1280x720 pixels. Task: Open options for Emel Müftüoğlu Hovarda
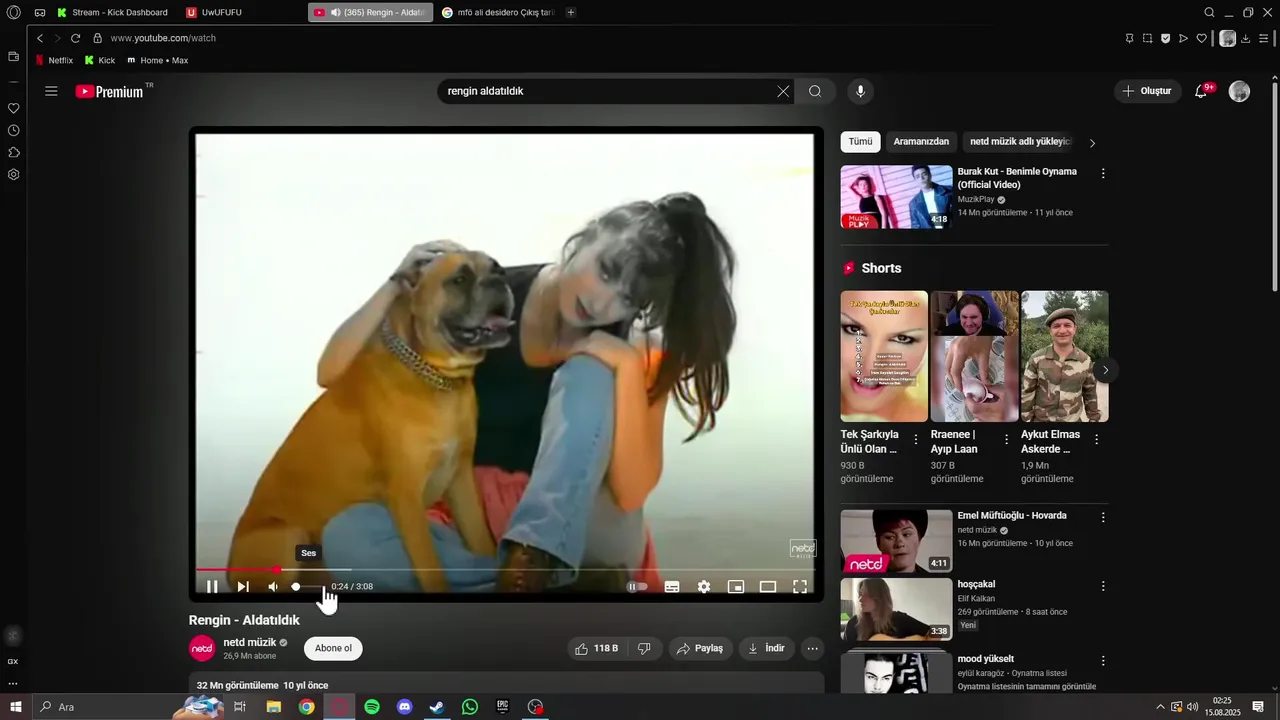(x=1103, y=518)
